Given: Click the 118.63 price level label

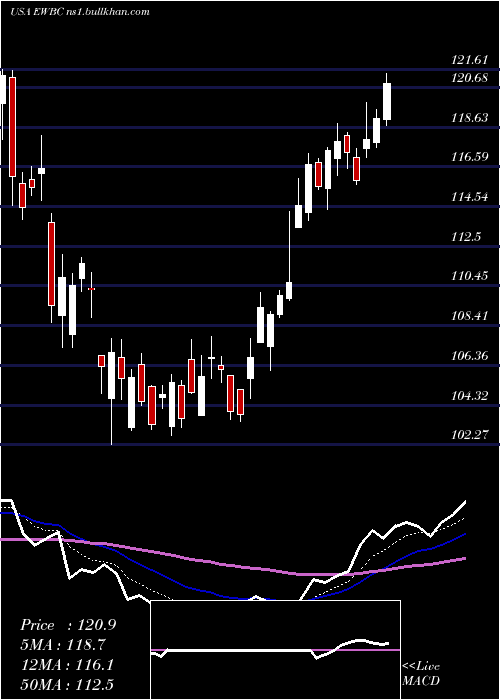Looking at the screenshot, I should (x=470, y=118).
